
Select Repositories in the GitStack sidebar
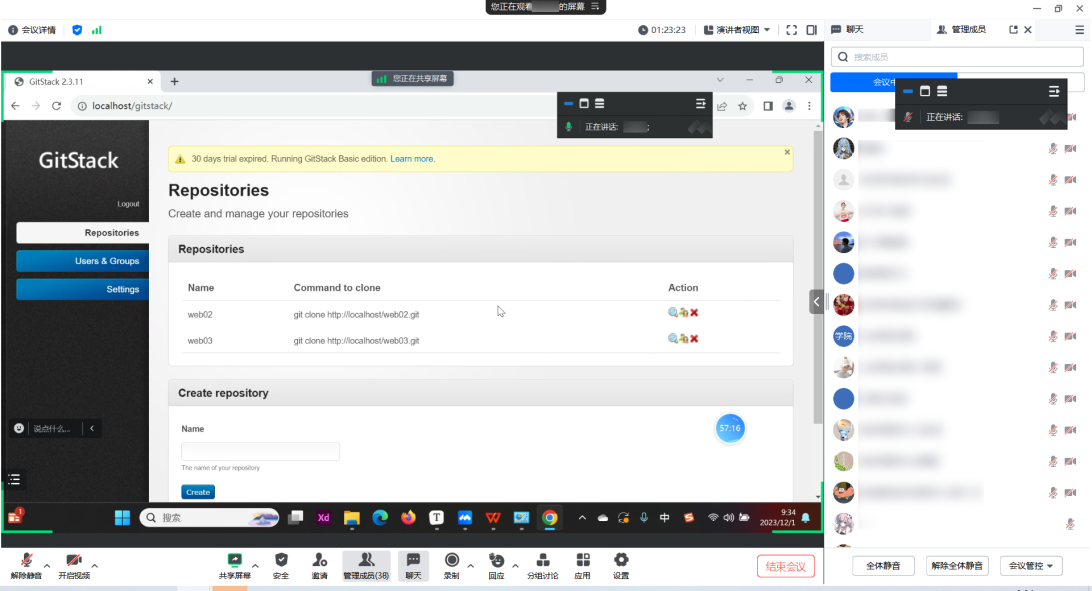pos(82,233)
